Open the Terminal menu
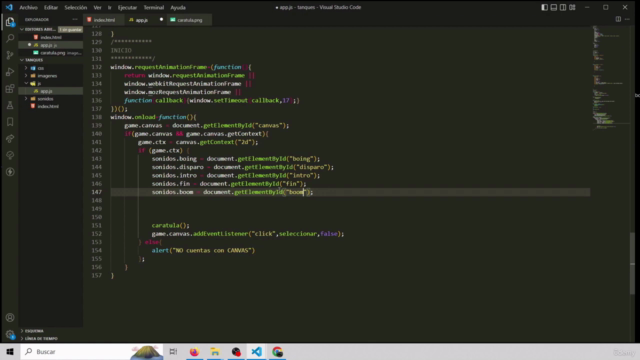This screenshot has height=360, width=640. coord(153,7)
